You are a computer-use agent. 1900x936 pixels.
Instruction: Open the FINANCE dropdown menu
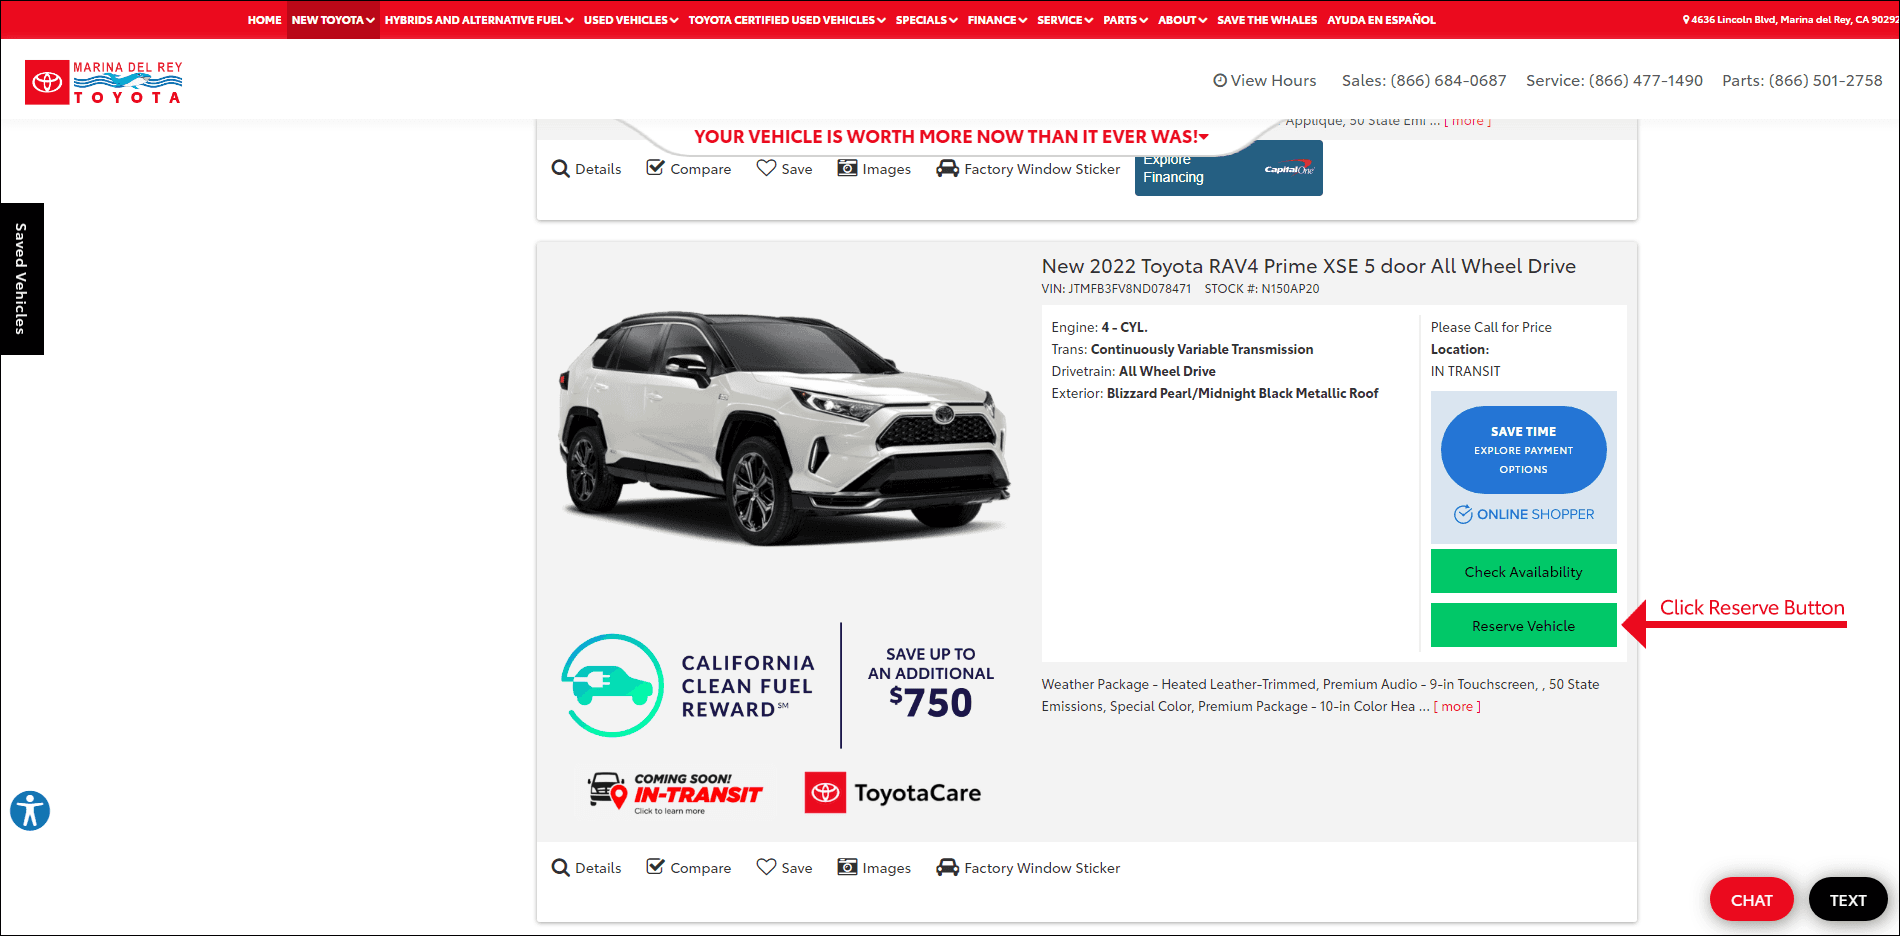click(996, 19)
